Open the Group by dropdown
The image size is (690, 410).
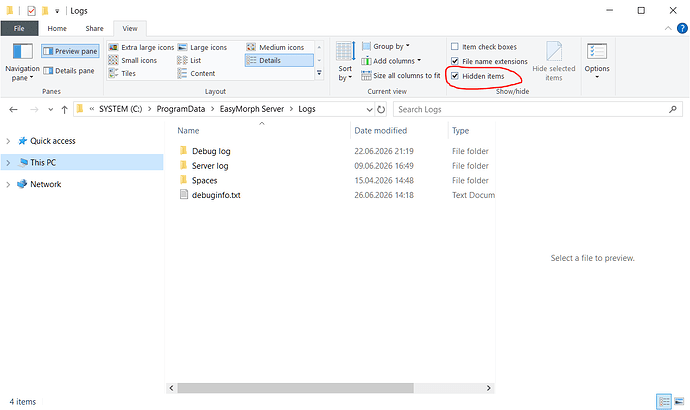point(386,46)
